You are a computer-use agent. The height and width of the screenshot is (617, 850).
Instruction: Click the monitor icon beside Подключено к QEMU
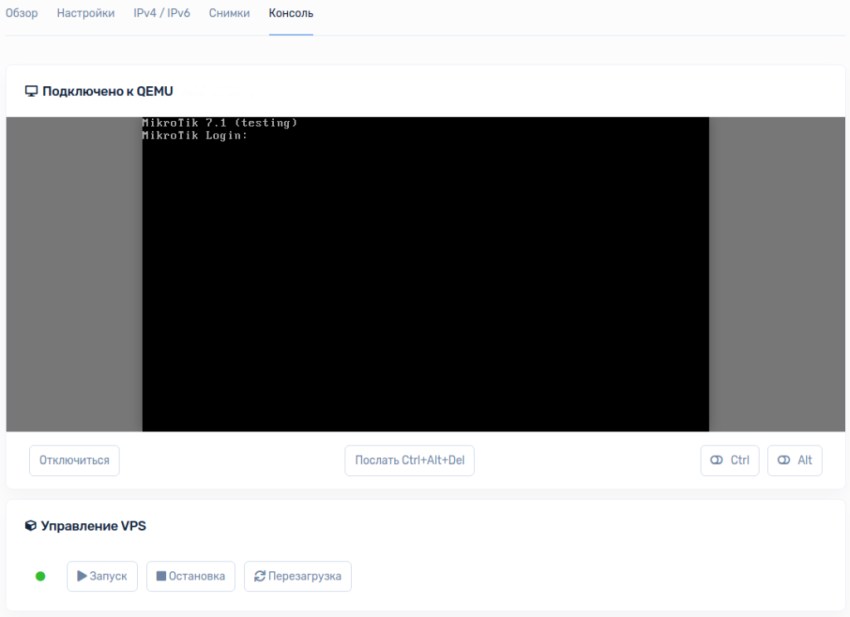click(x=31, y=91)
